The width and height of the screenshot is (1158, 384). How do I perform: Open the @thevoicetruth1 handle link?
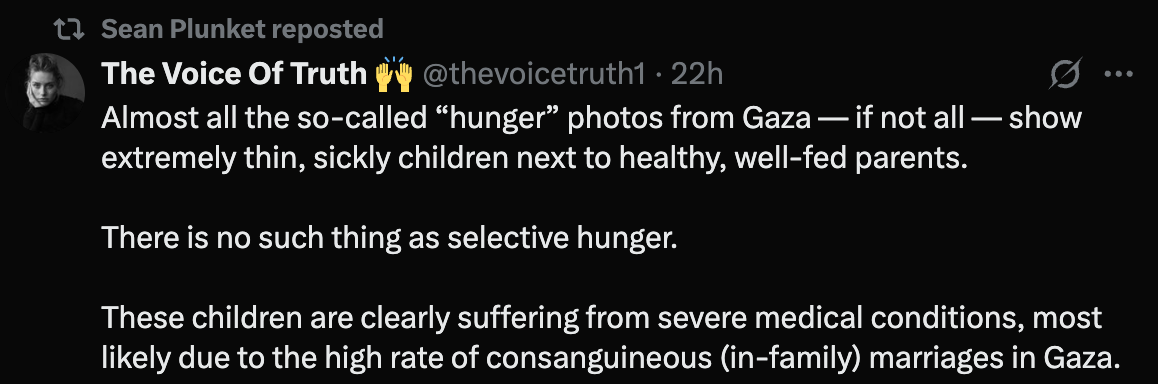coord(533,74)
